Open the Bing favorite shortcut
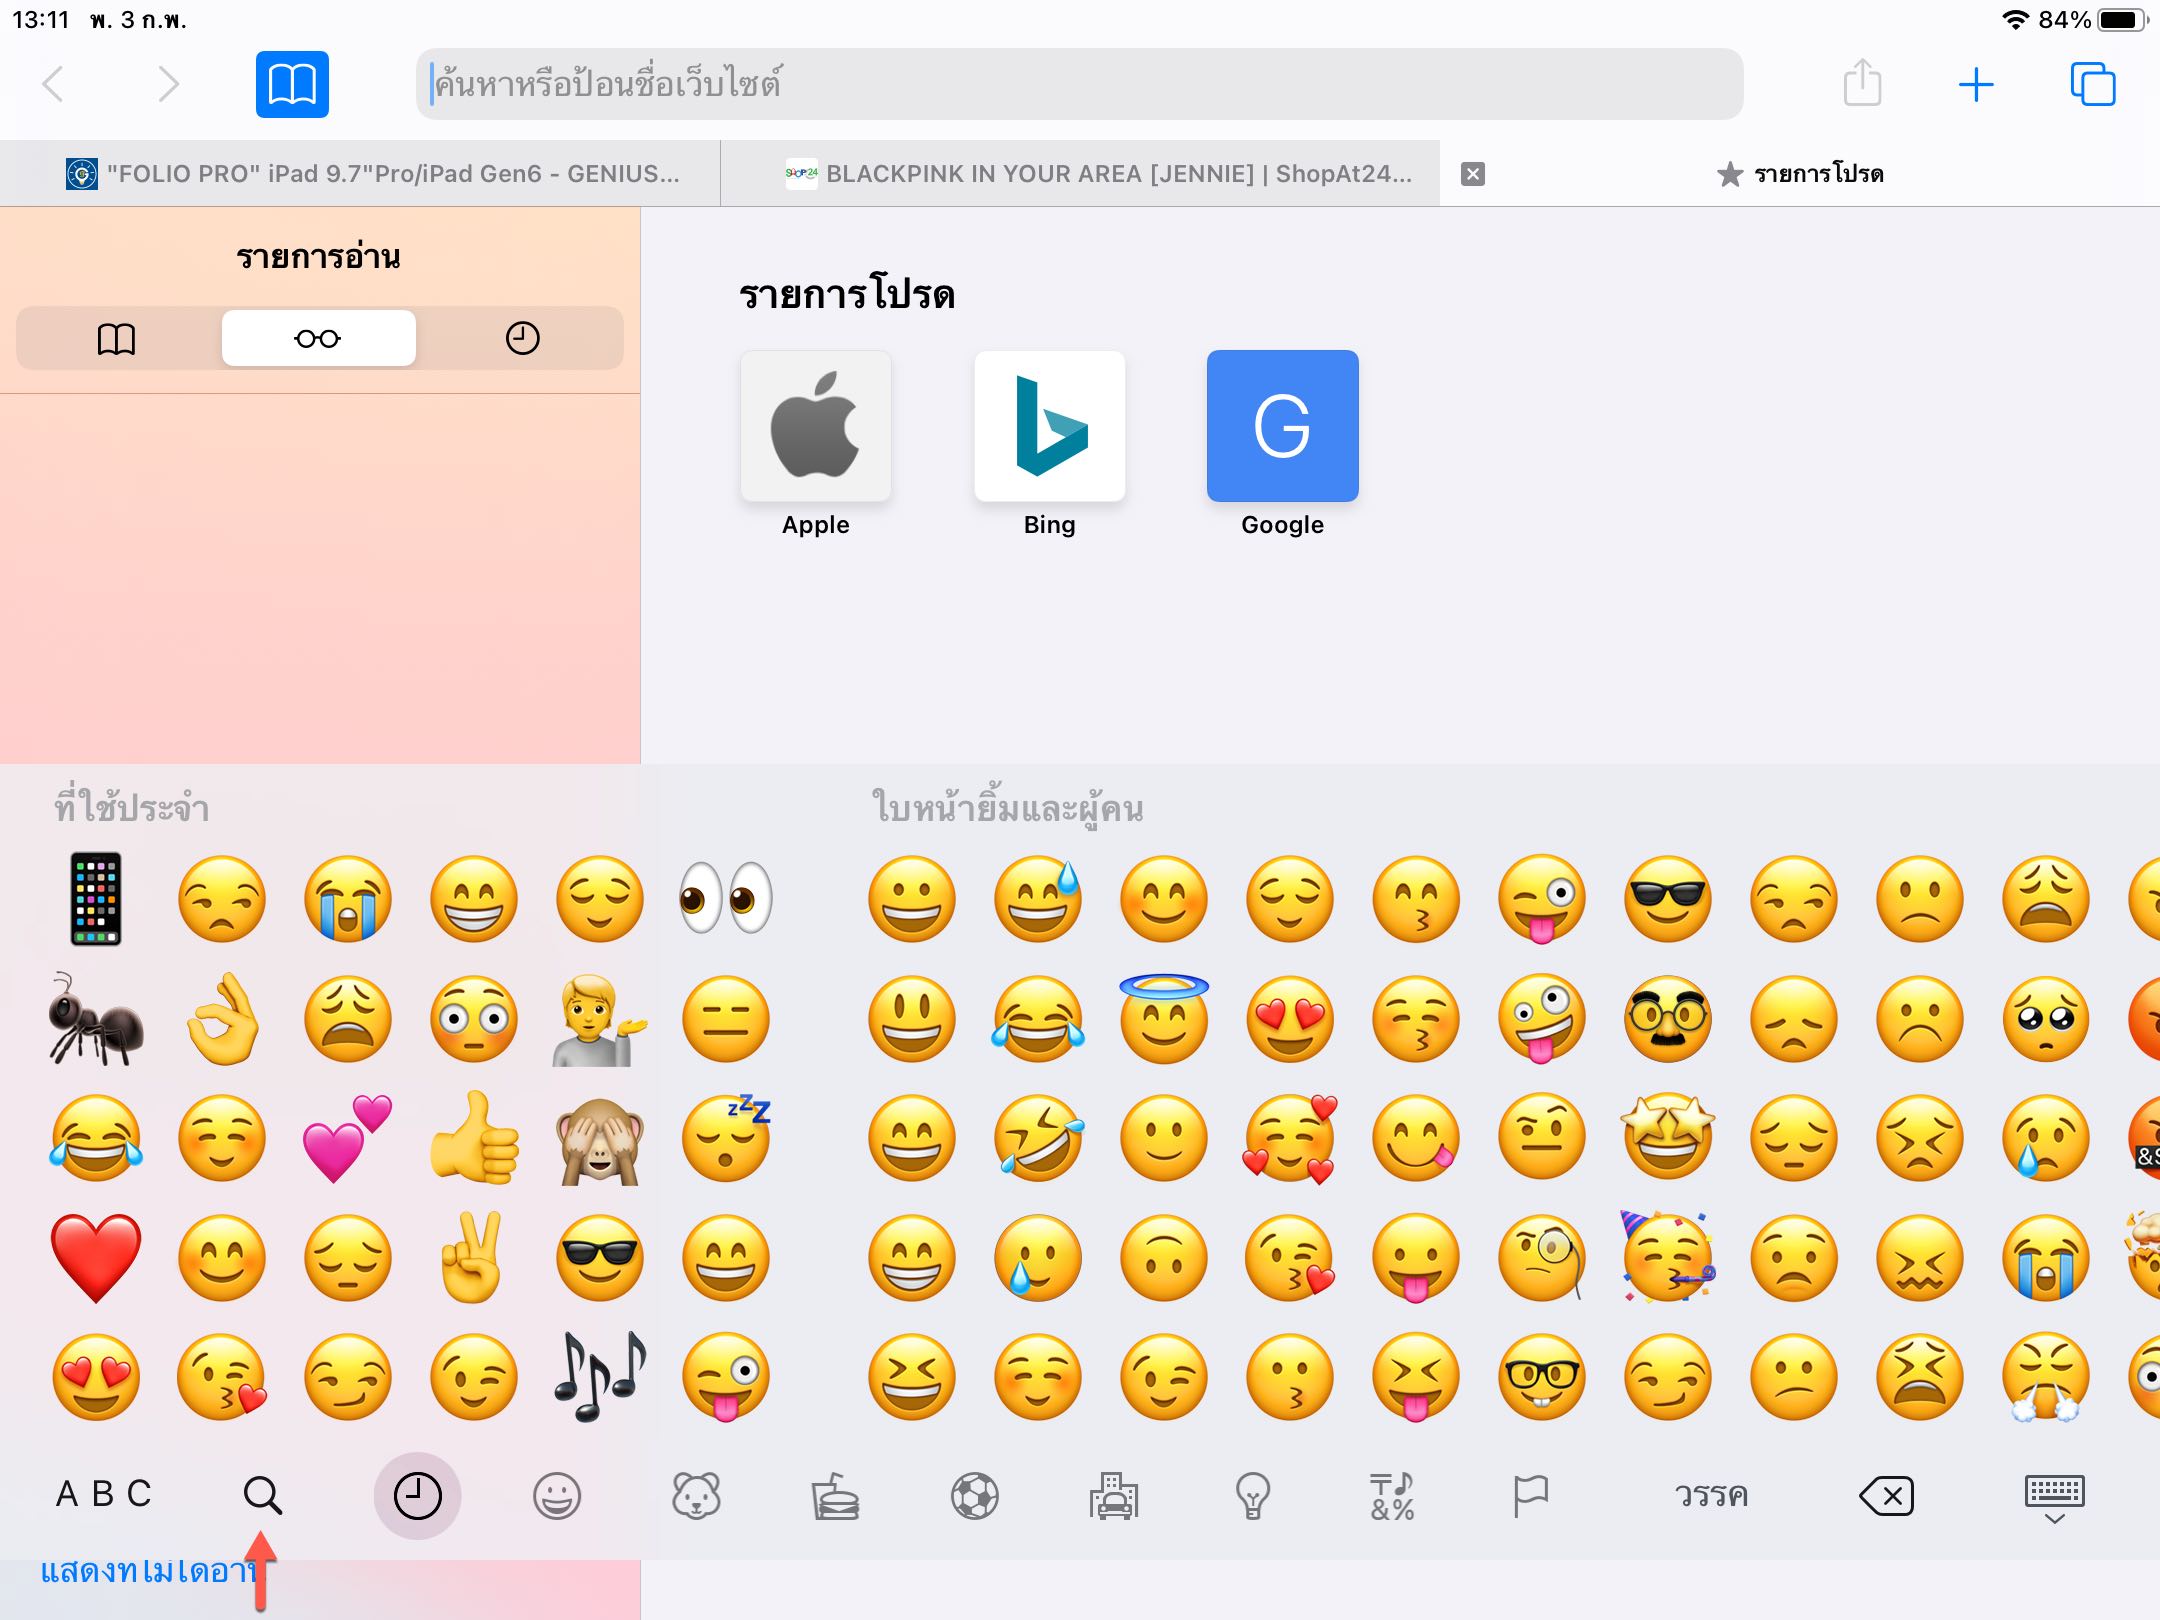 coord(1049,426)
